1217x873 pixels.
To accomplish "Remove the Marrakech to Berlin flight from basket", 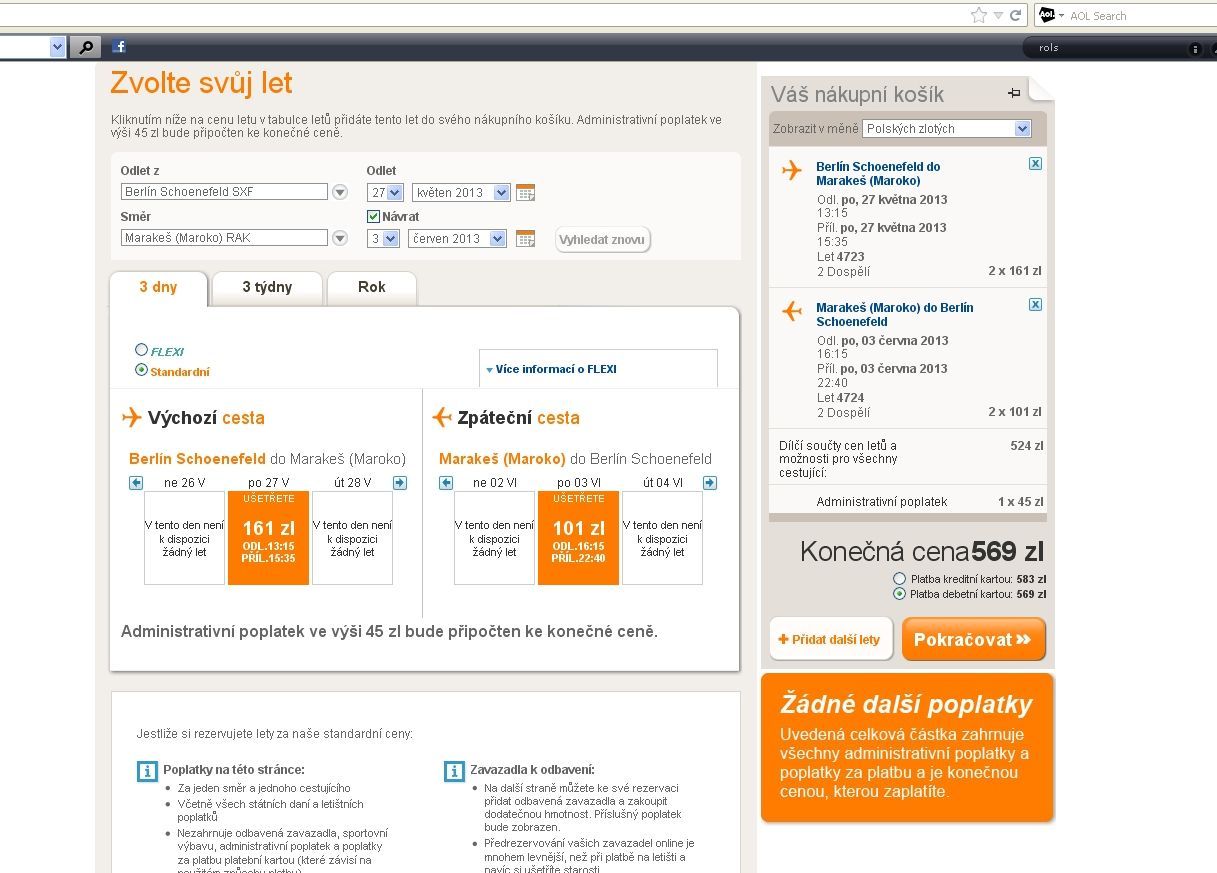I will pos(1035,304).
